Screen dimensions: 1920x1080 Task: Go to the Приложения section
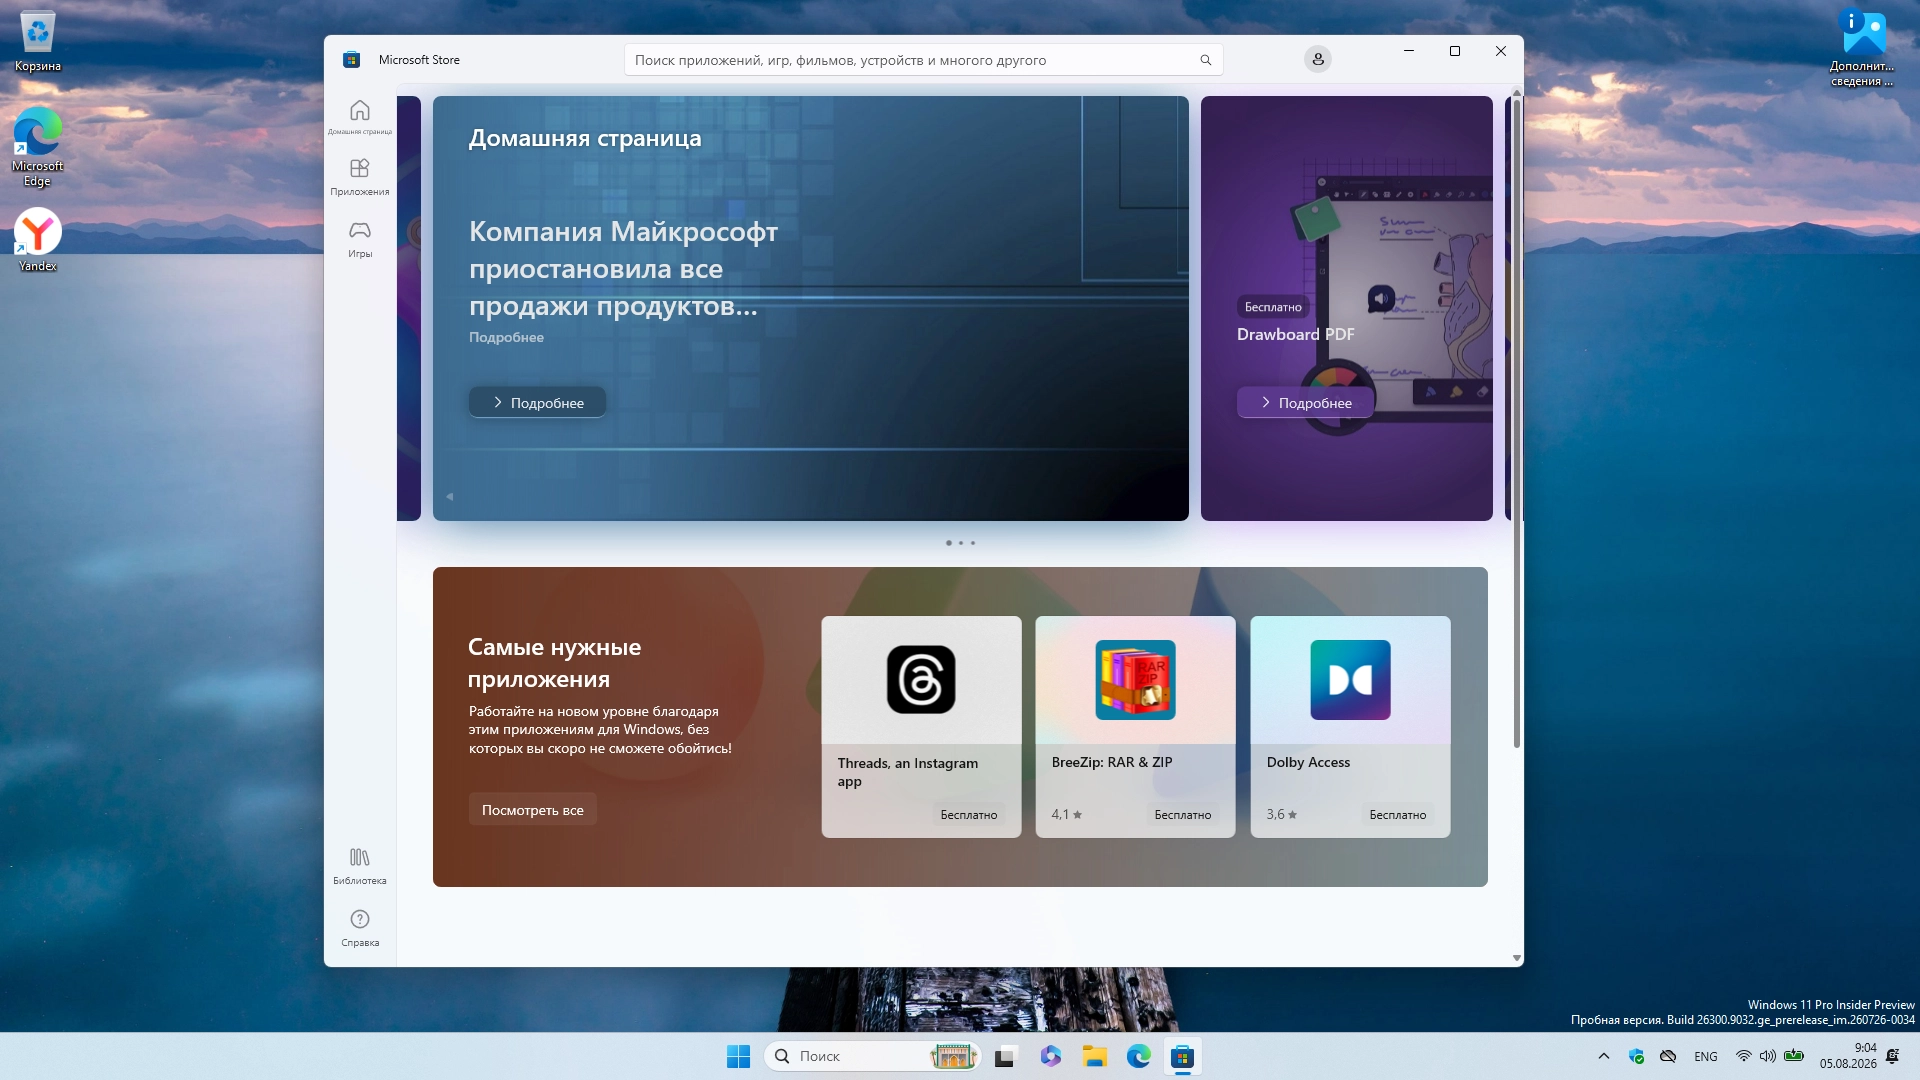point(360,177)
